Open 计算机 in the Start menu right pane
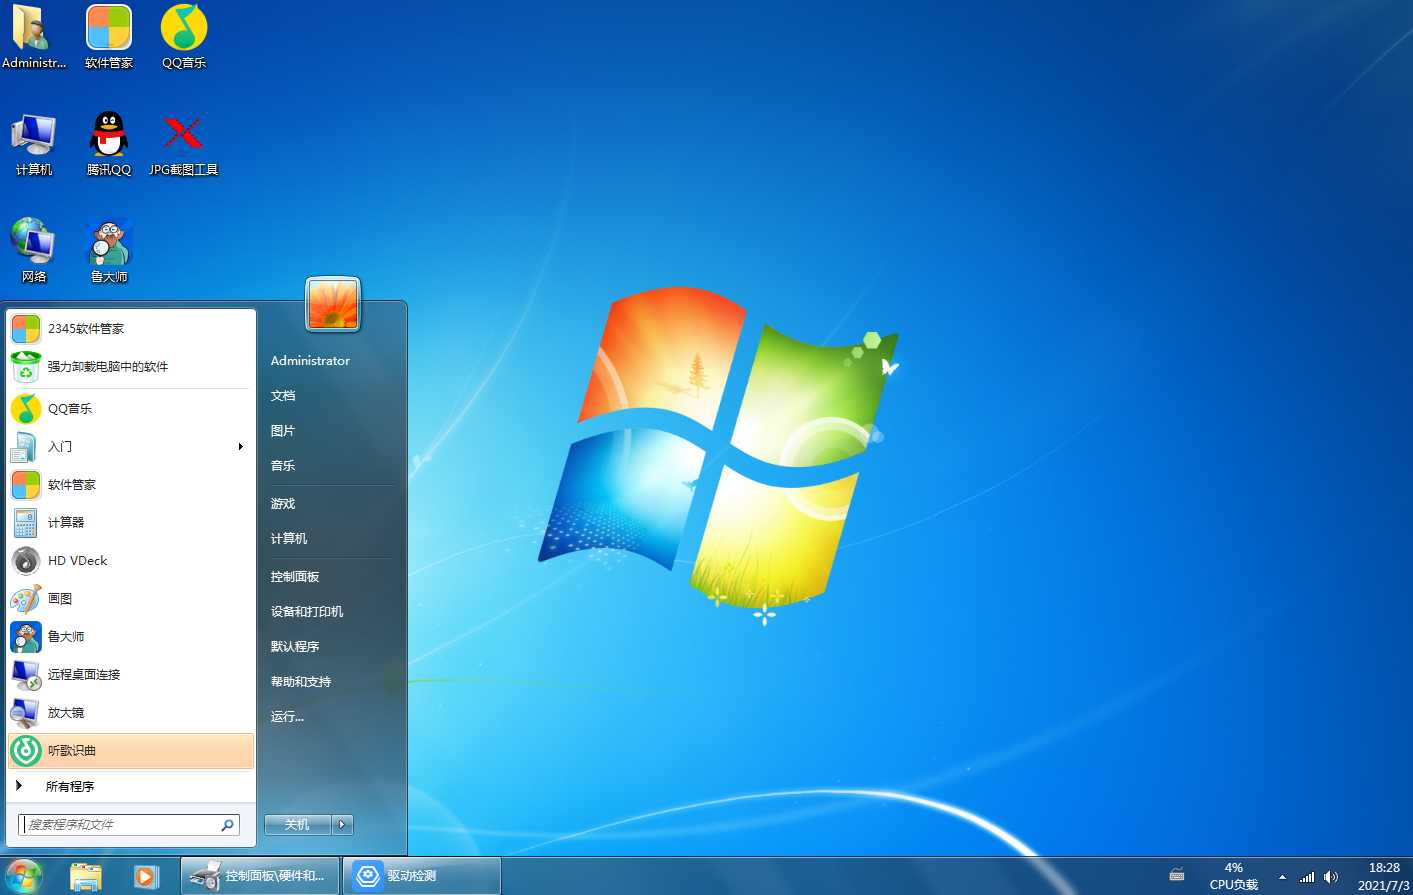 (x=289, y=539)
